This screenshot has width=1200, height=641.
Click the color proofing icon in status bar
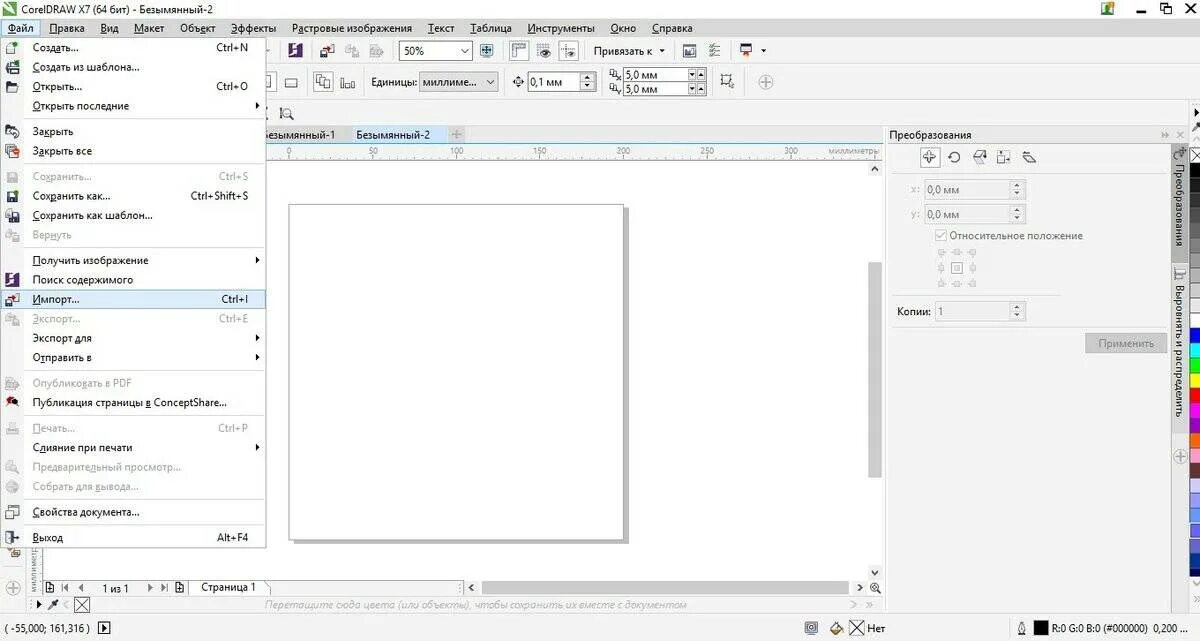[x=812, y=628]
